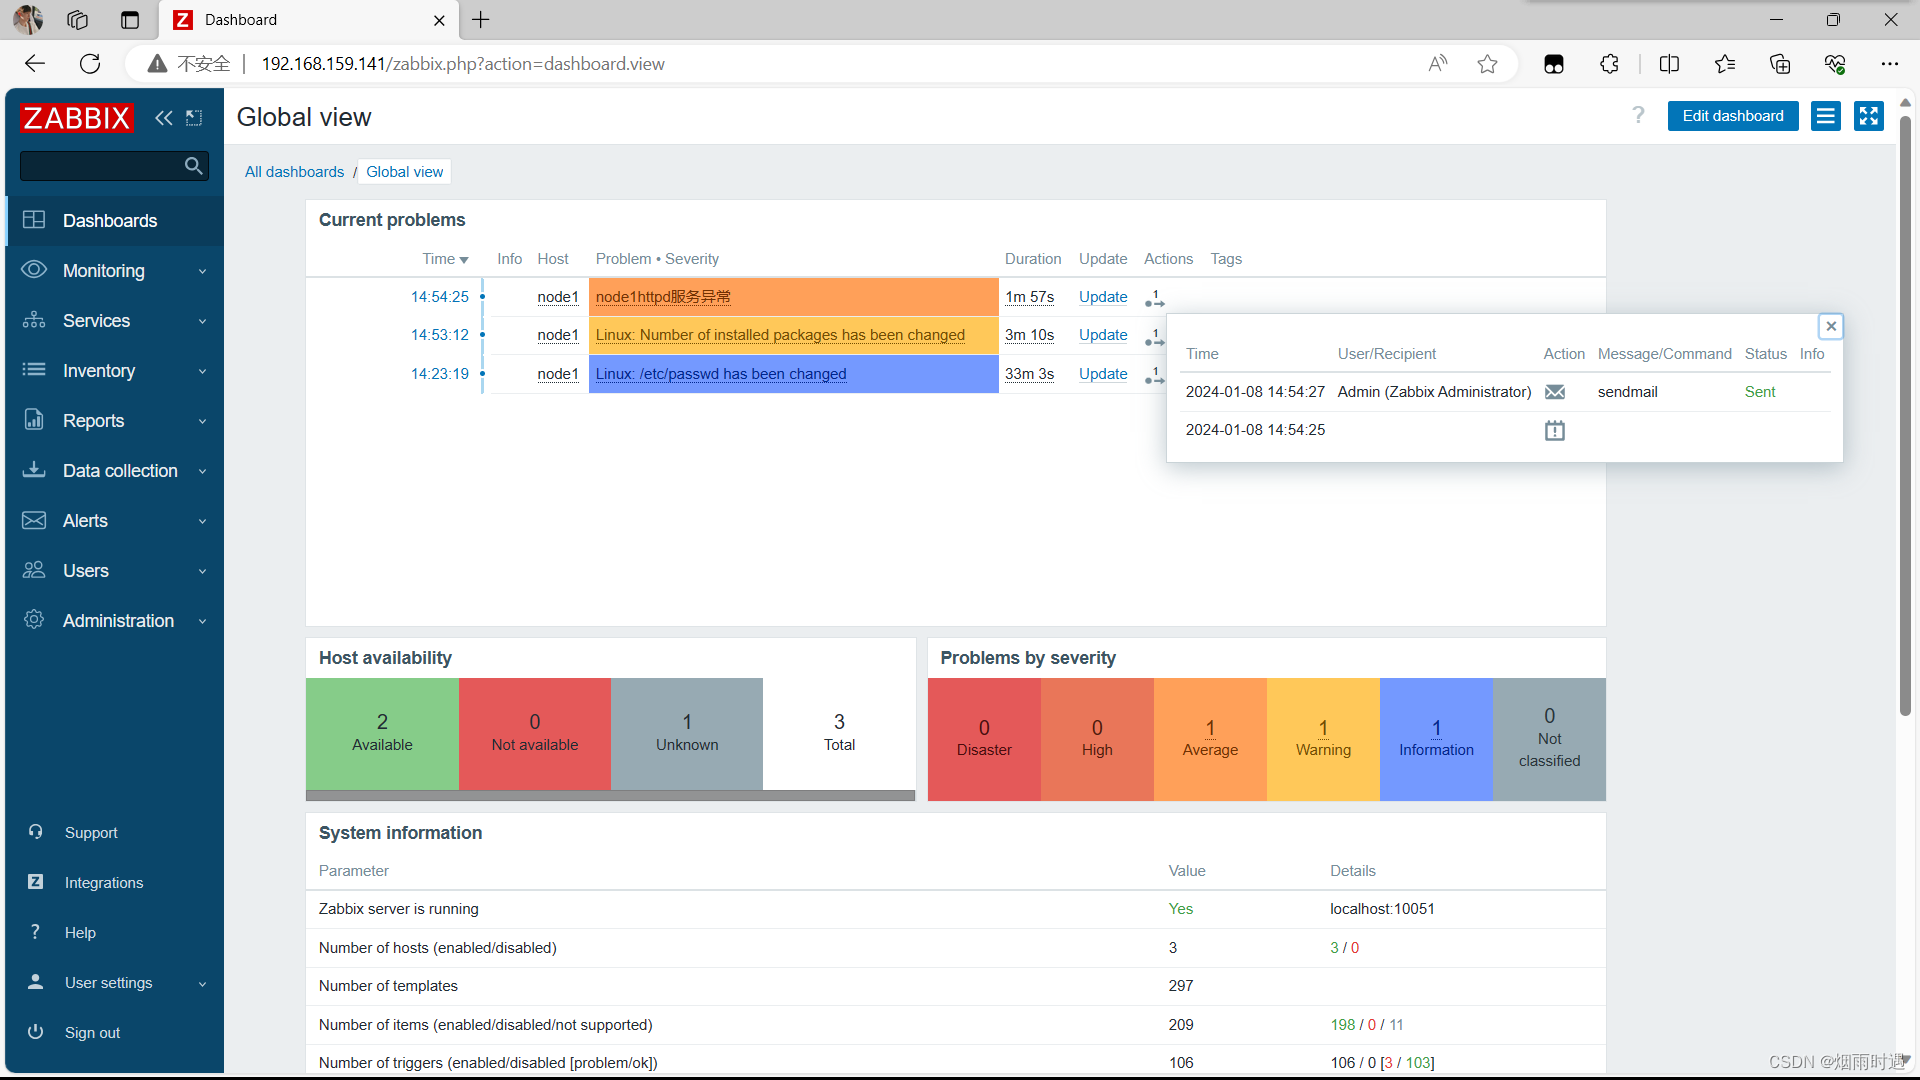Click the Average severity tile
1920x1080 pixels.
coord(1210,739)
